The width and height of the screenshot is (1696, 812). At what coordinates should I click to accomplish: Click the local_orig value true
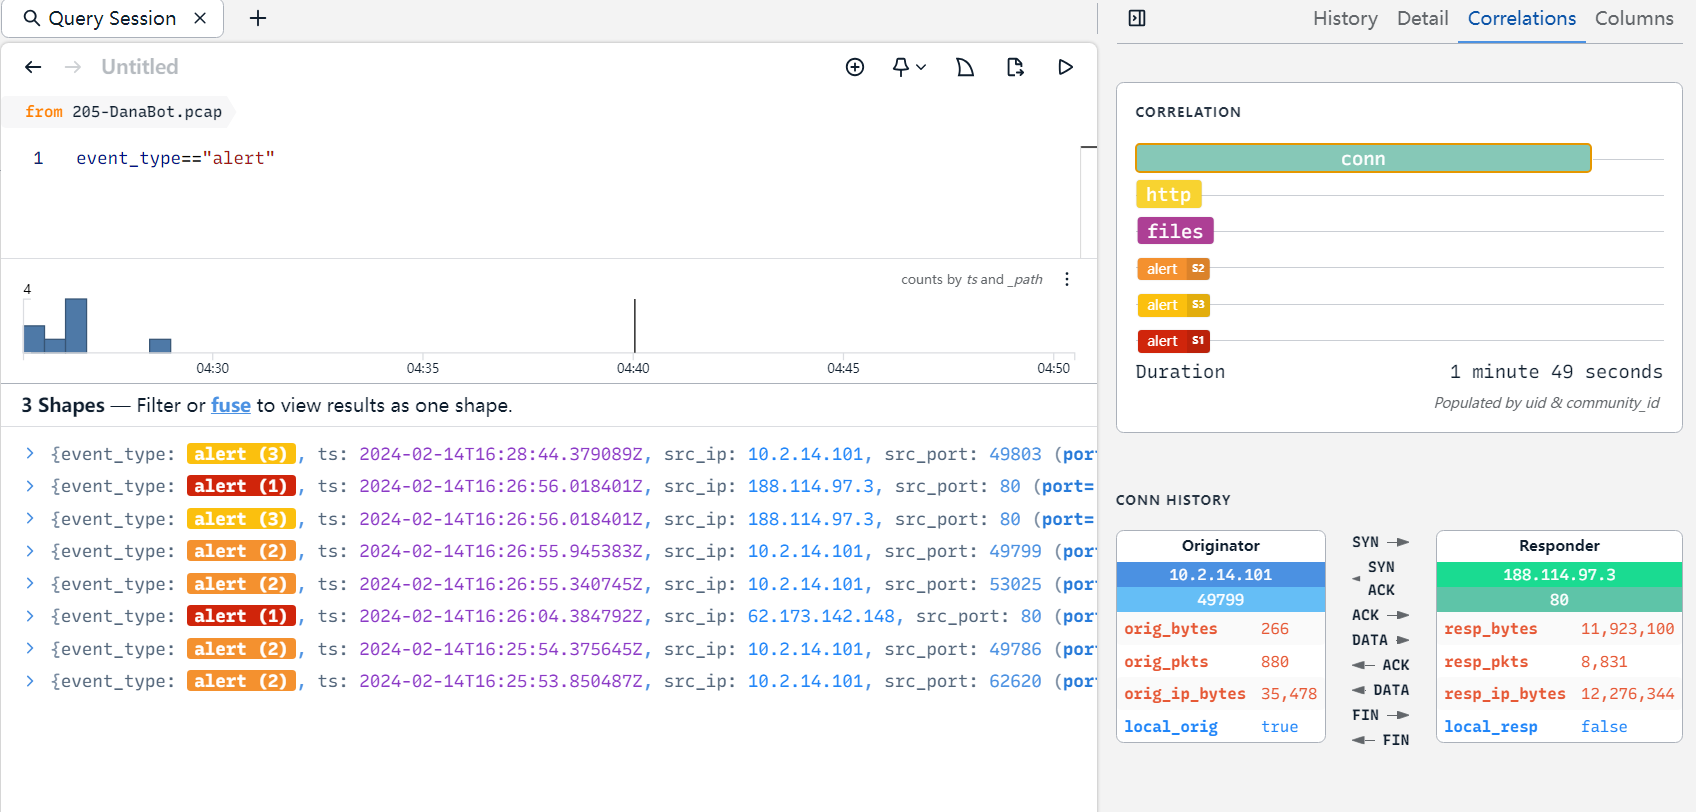pyautogui.click(x=1280, y=727)
